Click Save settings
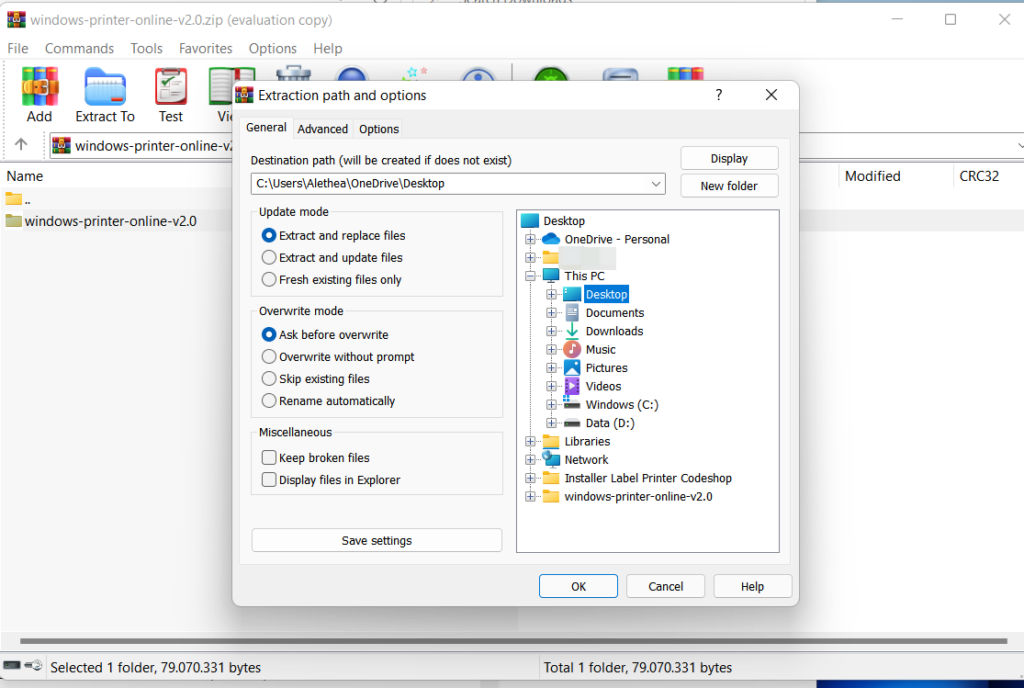The width and height of the screenshot is (1024, 688). click(x=377, y=540)
